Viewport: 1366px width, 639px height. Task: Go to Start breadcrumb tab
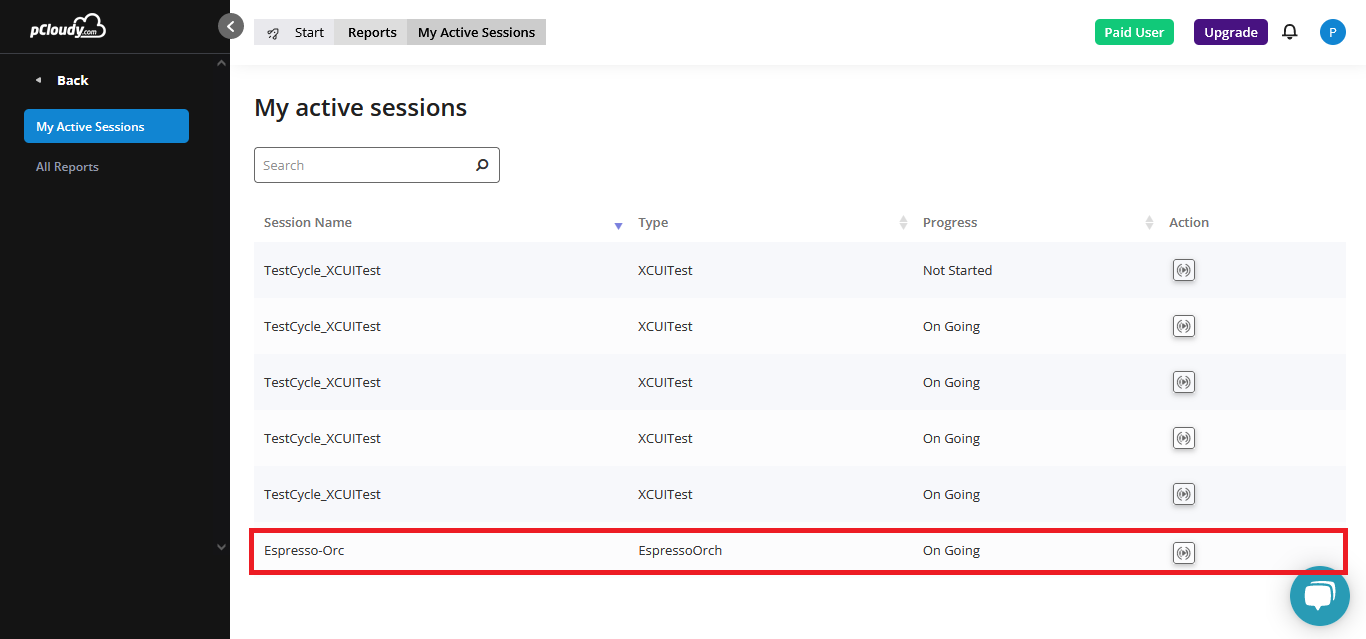296,32
